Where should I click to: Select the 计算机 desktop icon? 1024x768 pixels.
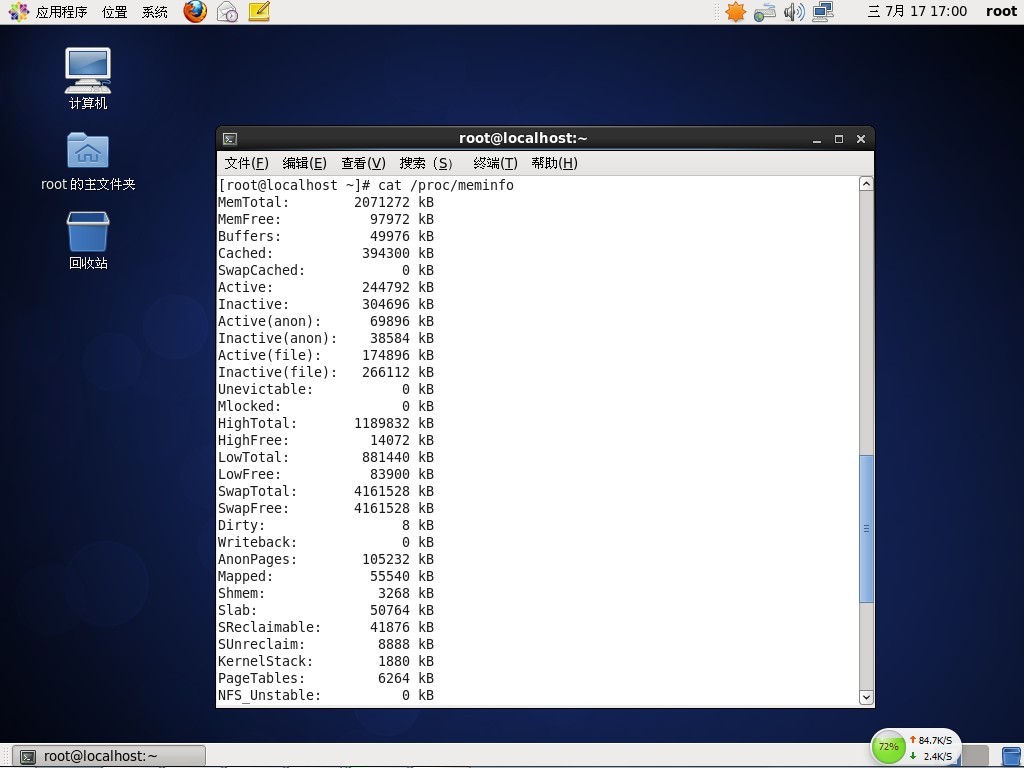88,78
